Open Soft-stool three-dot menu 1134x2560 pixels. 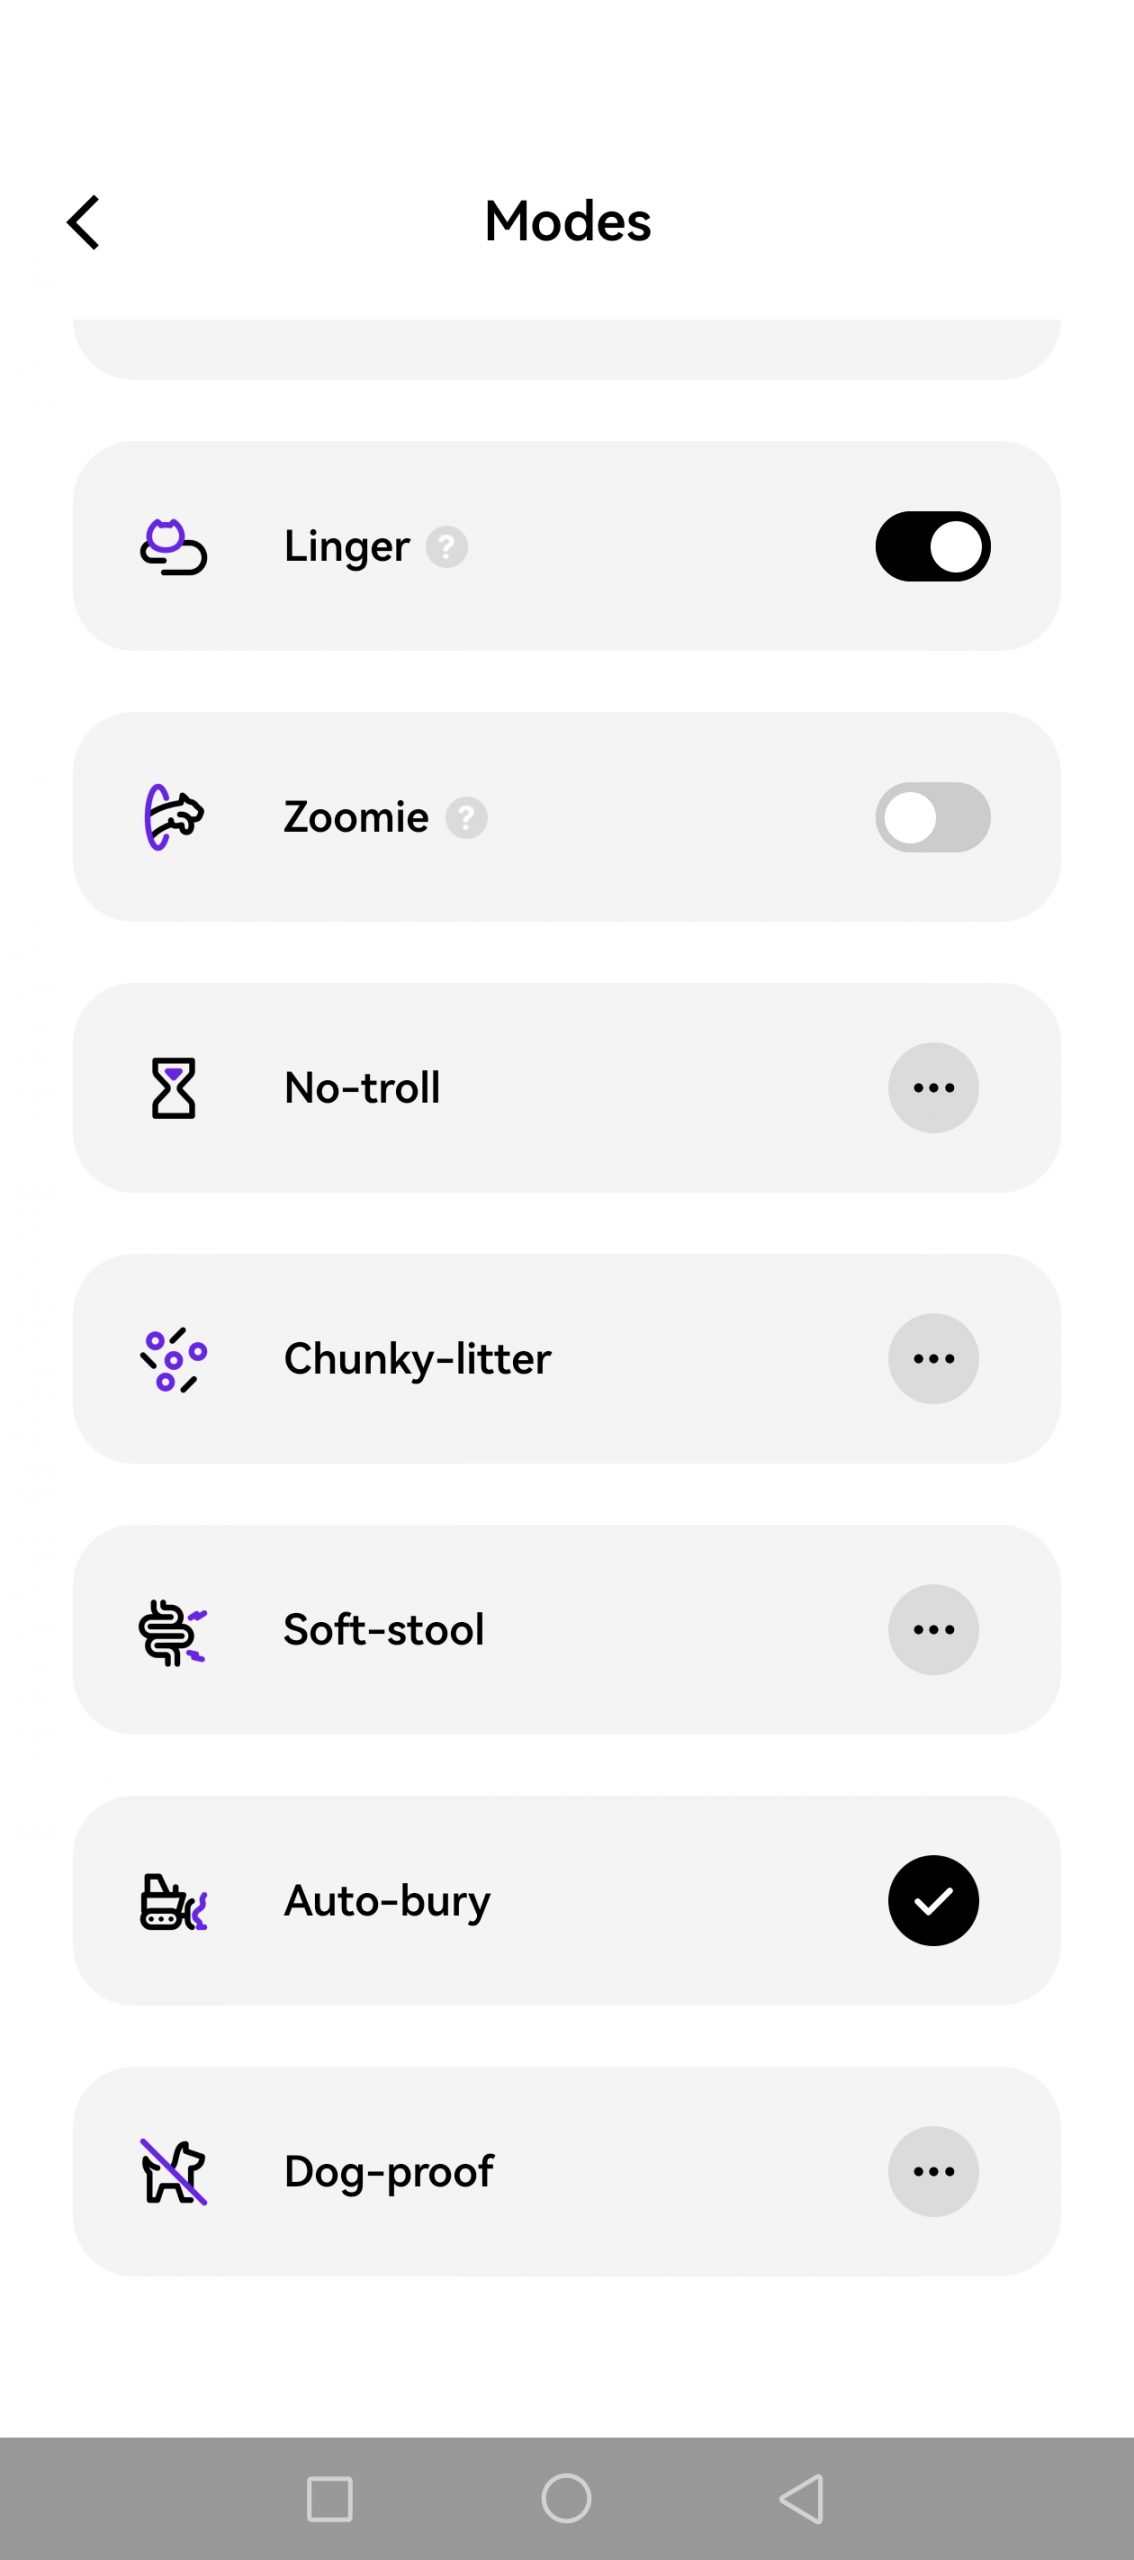932,1630
